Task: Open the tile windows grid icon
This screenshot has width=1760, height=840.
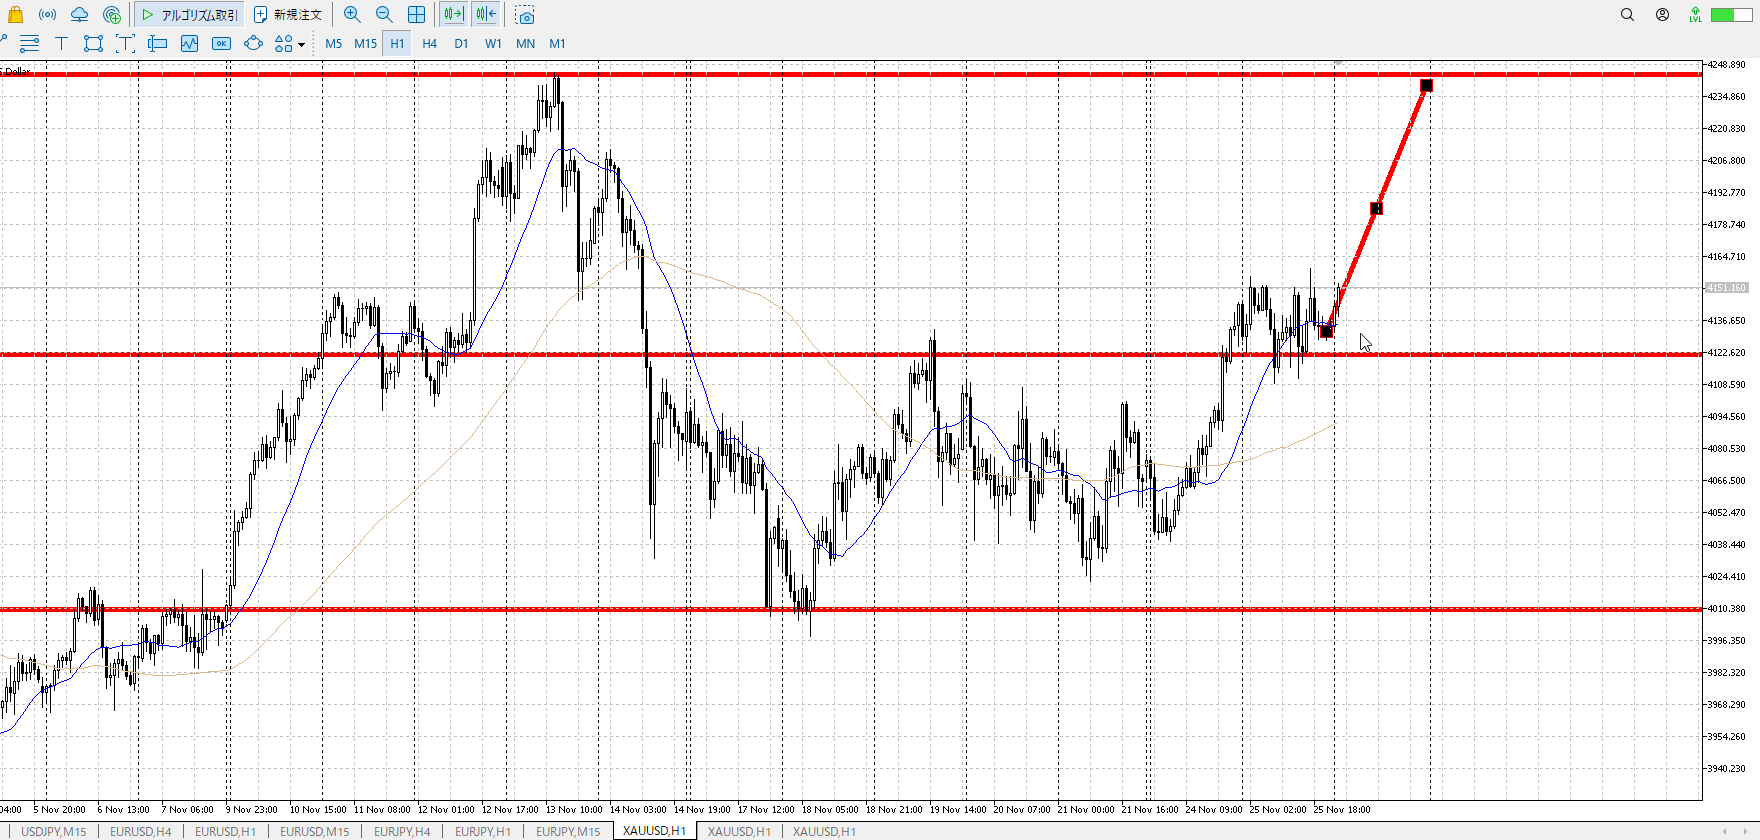Action: [416, 15]
